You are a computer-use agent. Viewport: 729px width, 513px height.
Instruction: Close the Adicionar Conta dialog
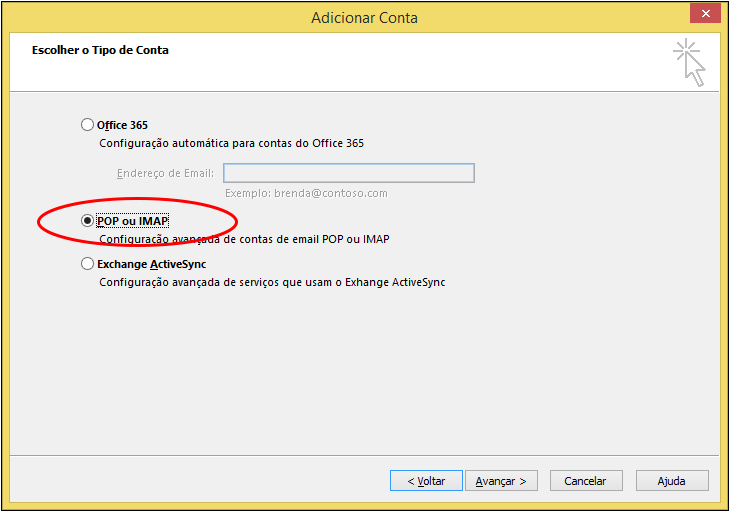coord(705,13)
